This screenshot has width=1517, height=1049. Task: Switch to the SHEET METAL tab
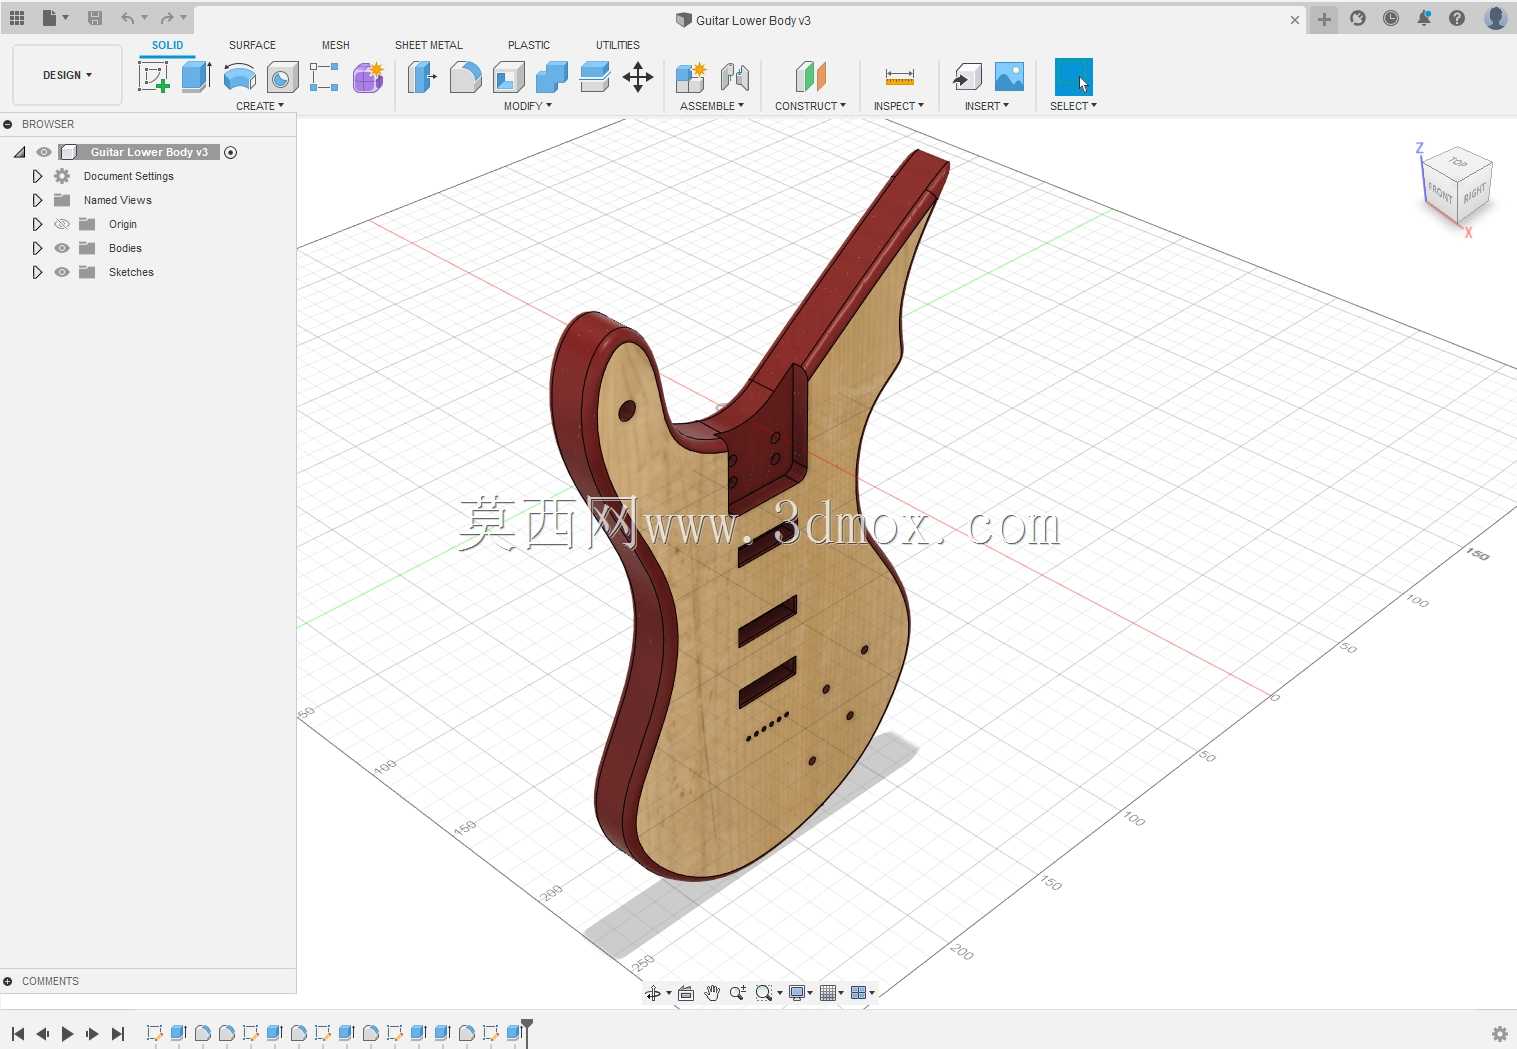pos(429,45)
